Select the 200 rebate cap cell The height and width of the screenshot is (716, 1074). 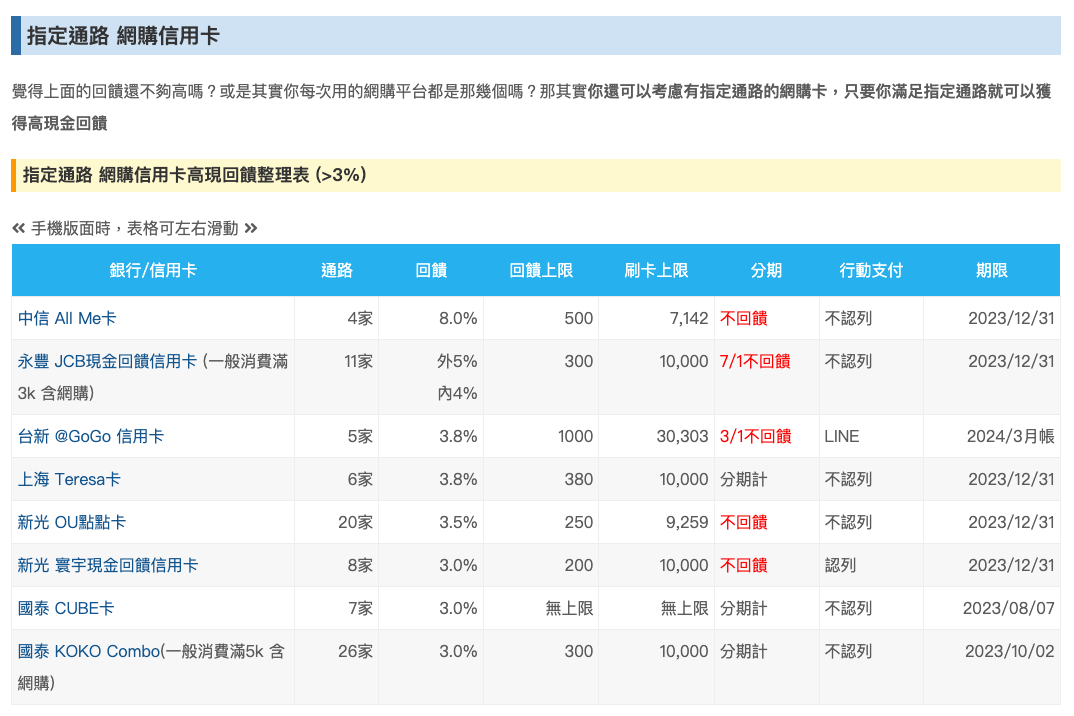[541, 566]
